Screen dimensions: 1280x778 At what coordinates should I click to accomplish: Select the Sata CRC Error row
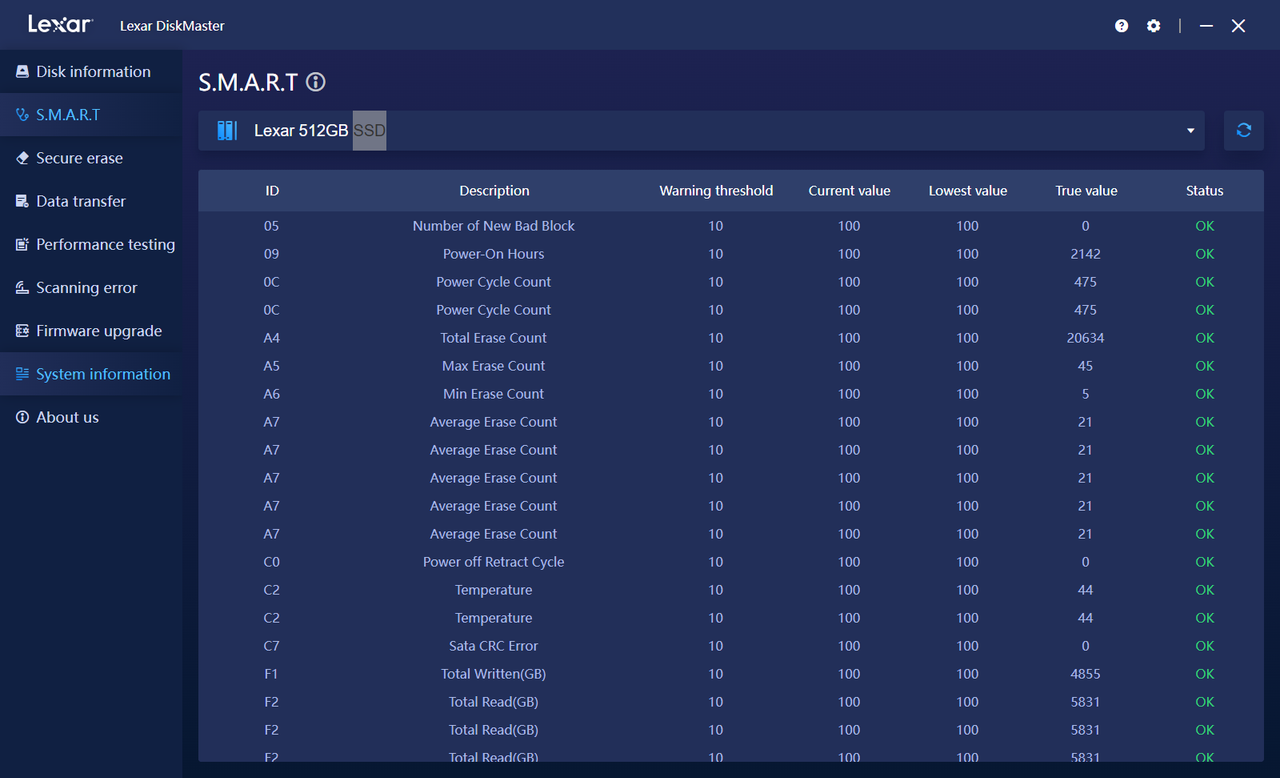(731, 646)
